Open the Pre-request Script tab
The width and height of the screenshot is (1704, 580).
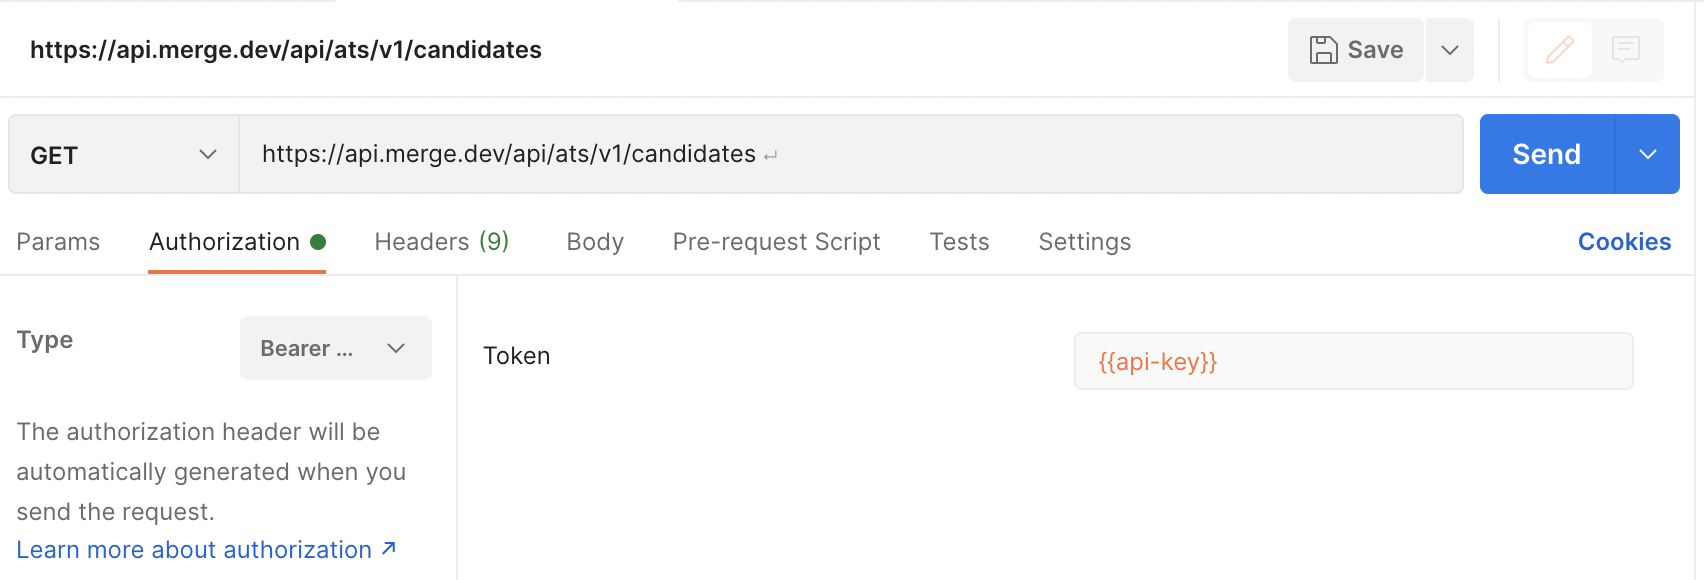coord(776,242)
